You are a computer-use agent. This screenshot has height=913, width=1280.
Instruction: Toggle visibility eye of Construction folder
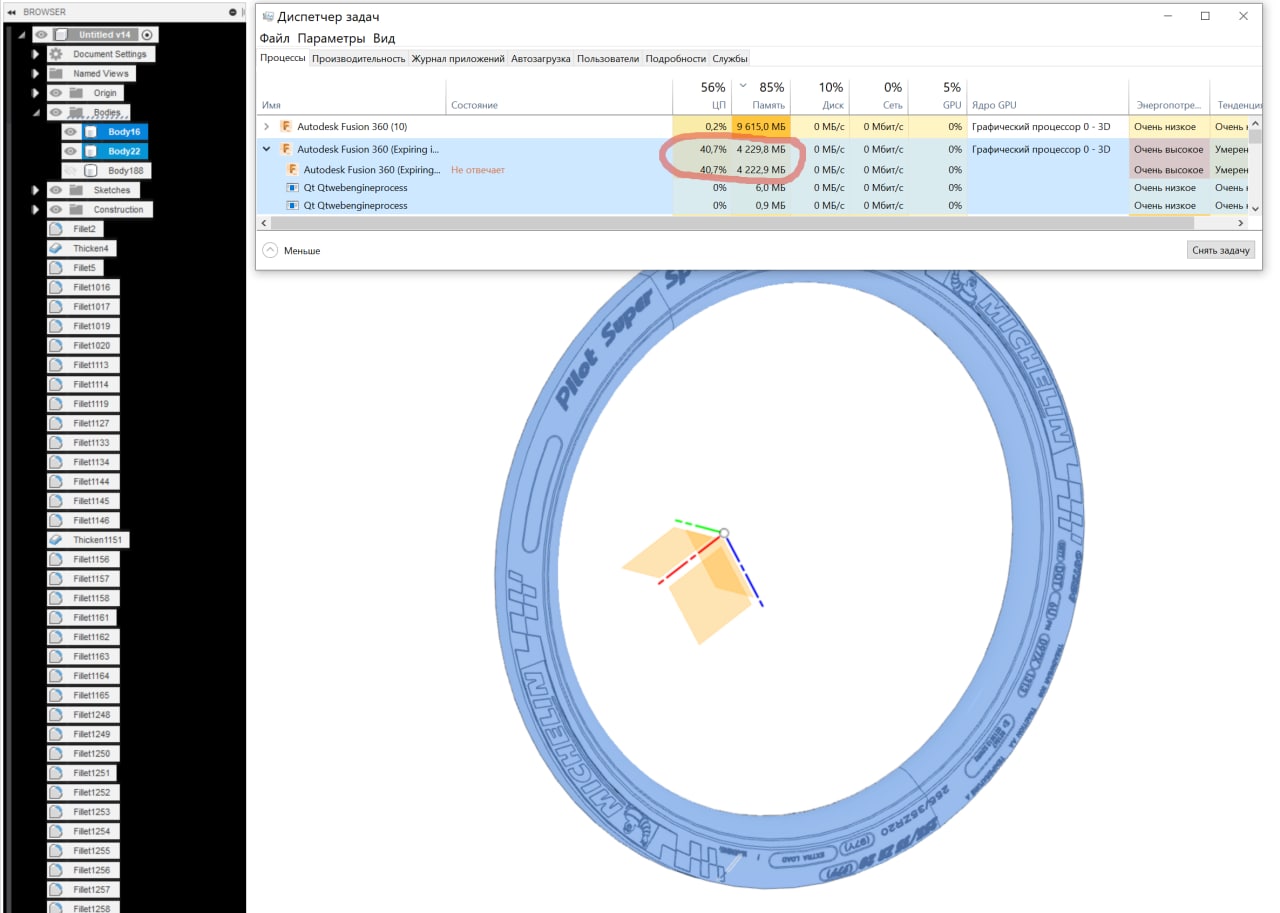tap(56, 210)
